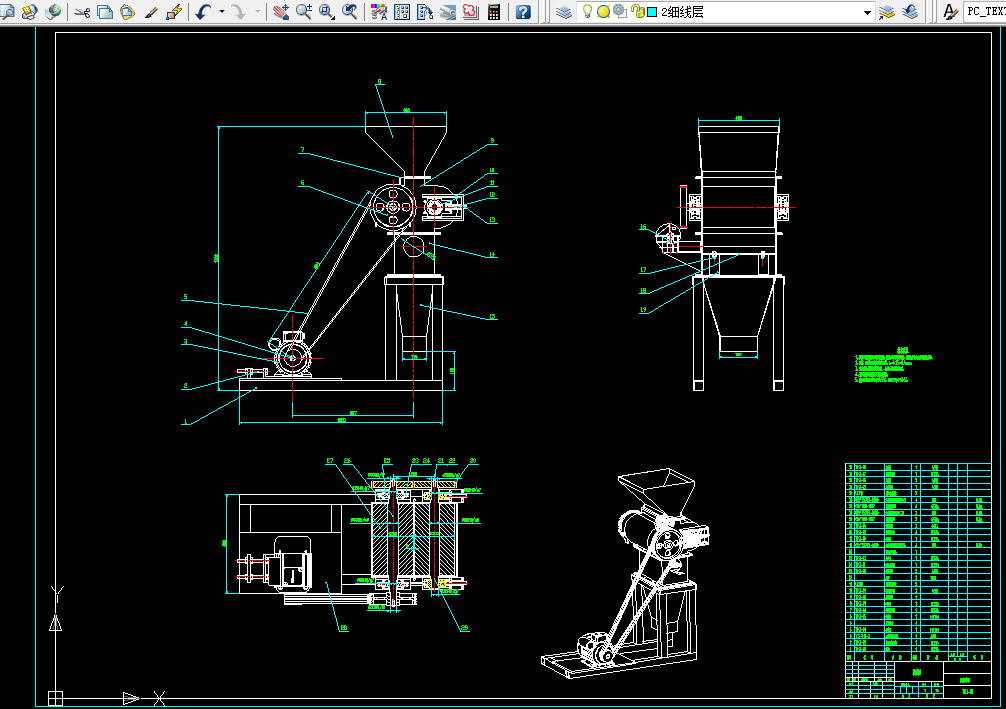Toggle layer freeze sun icon
Screen dimensions: 1006x709
tap(603, 12)
